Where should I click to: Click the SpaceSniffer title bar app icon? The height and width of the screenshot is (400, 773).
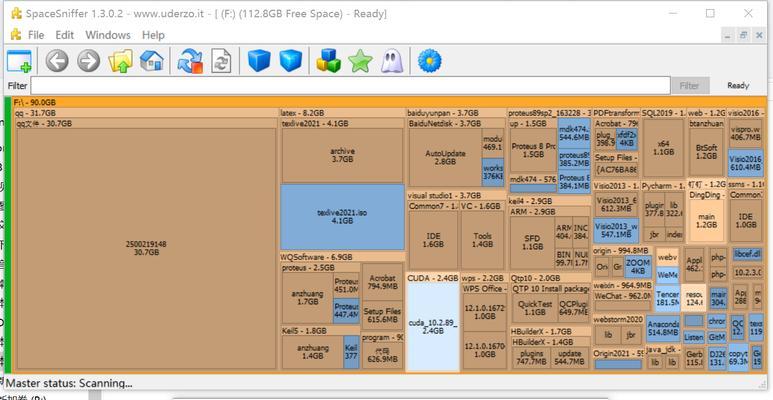pyautogui.click(x=16, y=13)
